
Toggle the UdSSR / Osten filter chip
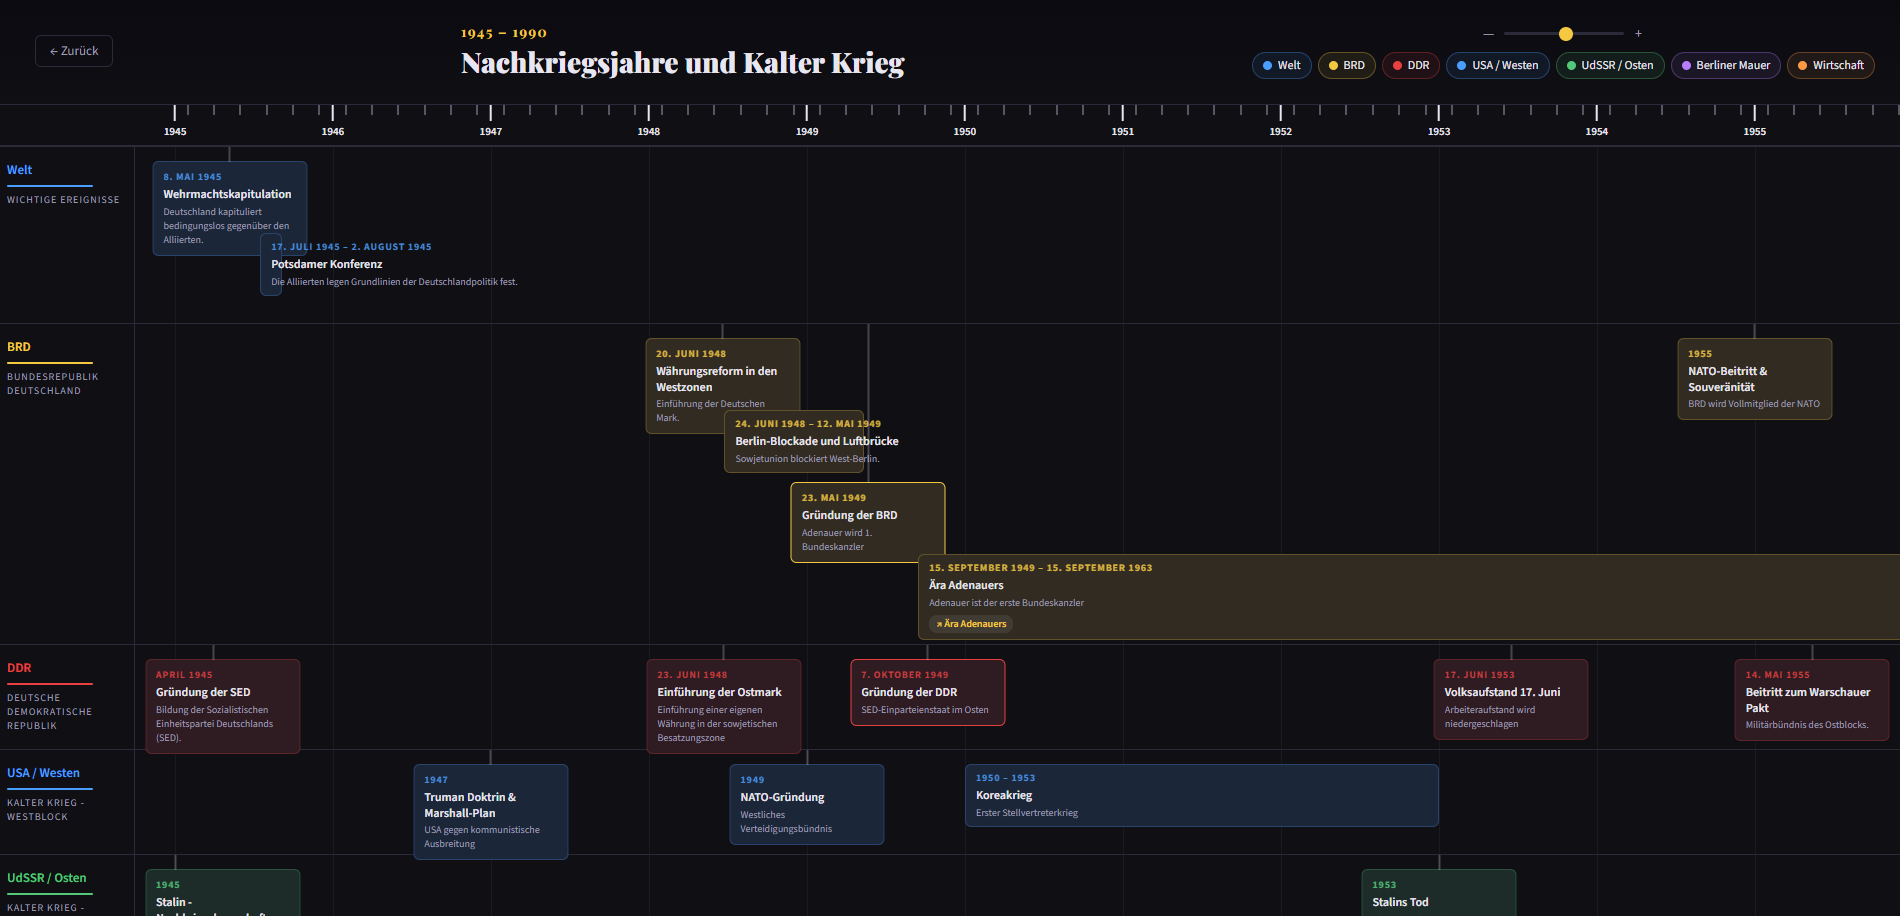pos(1610,66)
